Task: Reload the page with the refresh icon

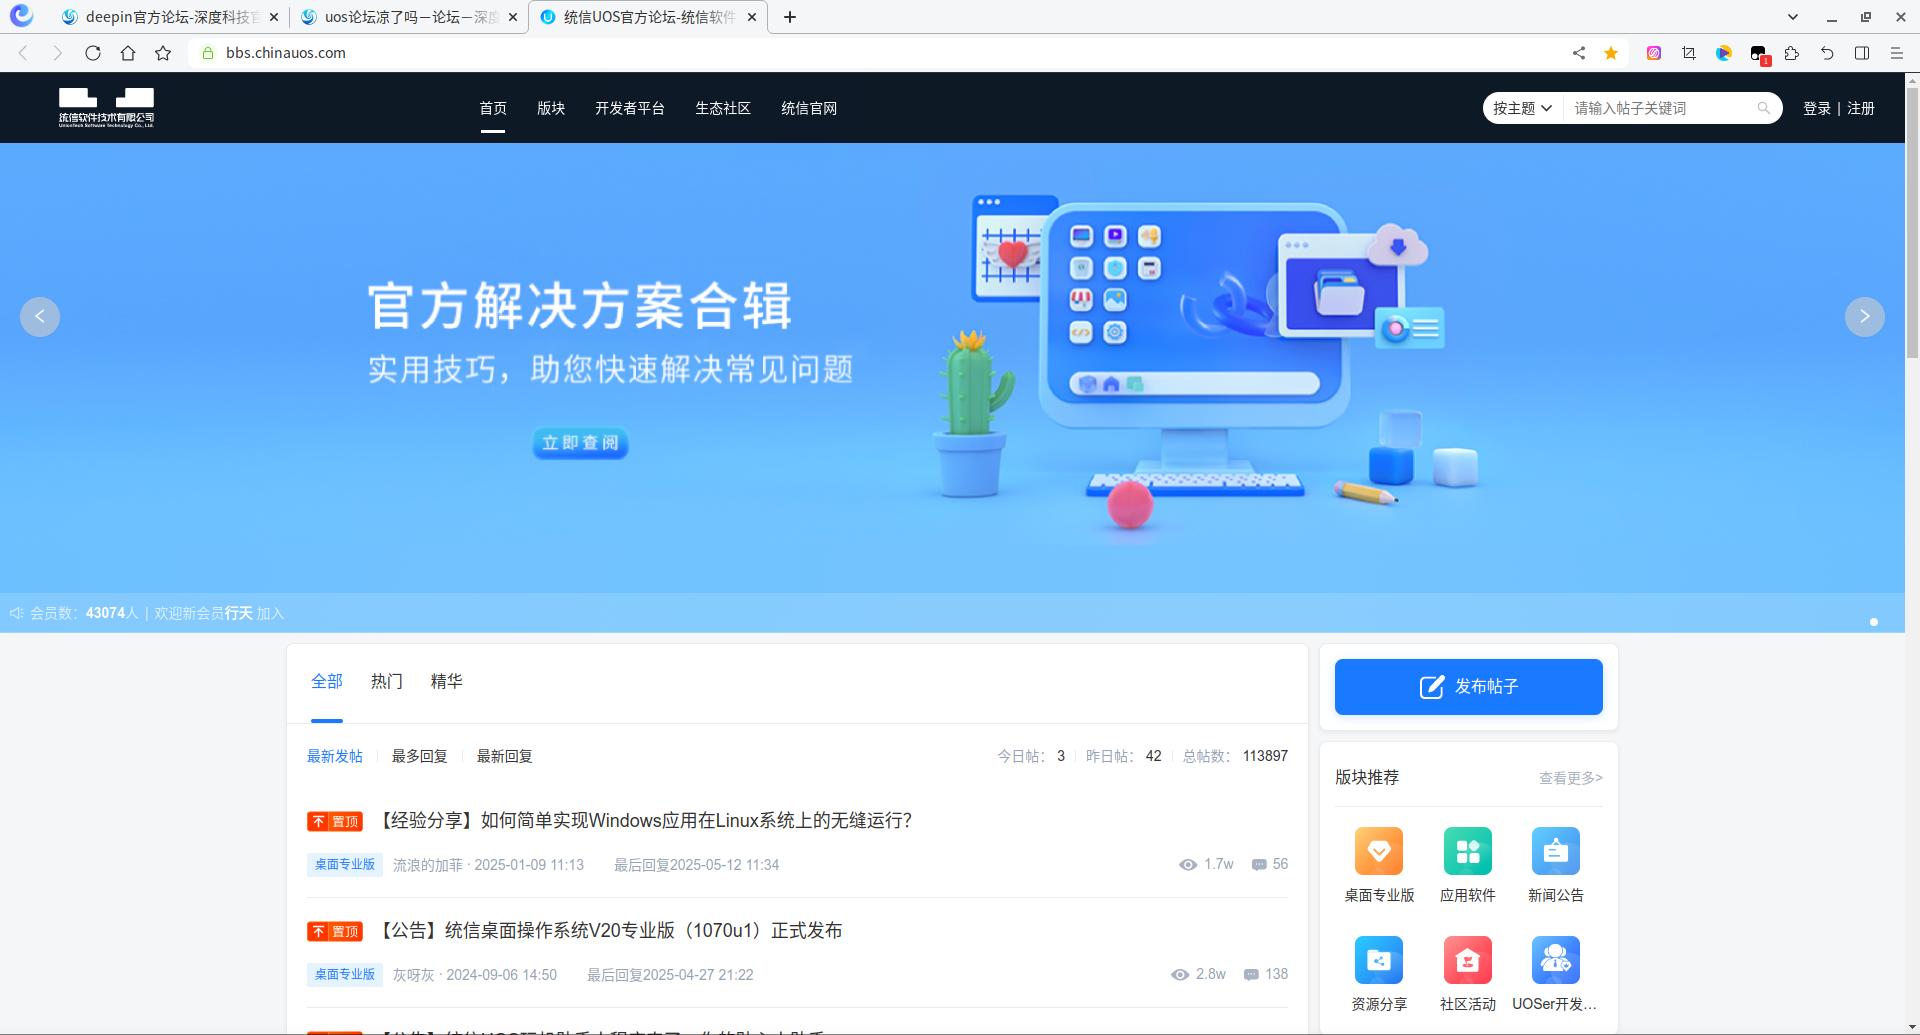Action: [x=93, y=53]
